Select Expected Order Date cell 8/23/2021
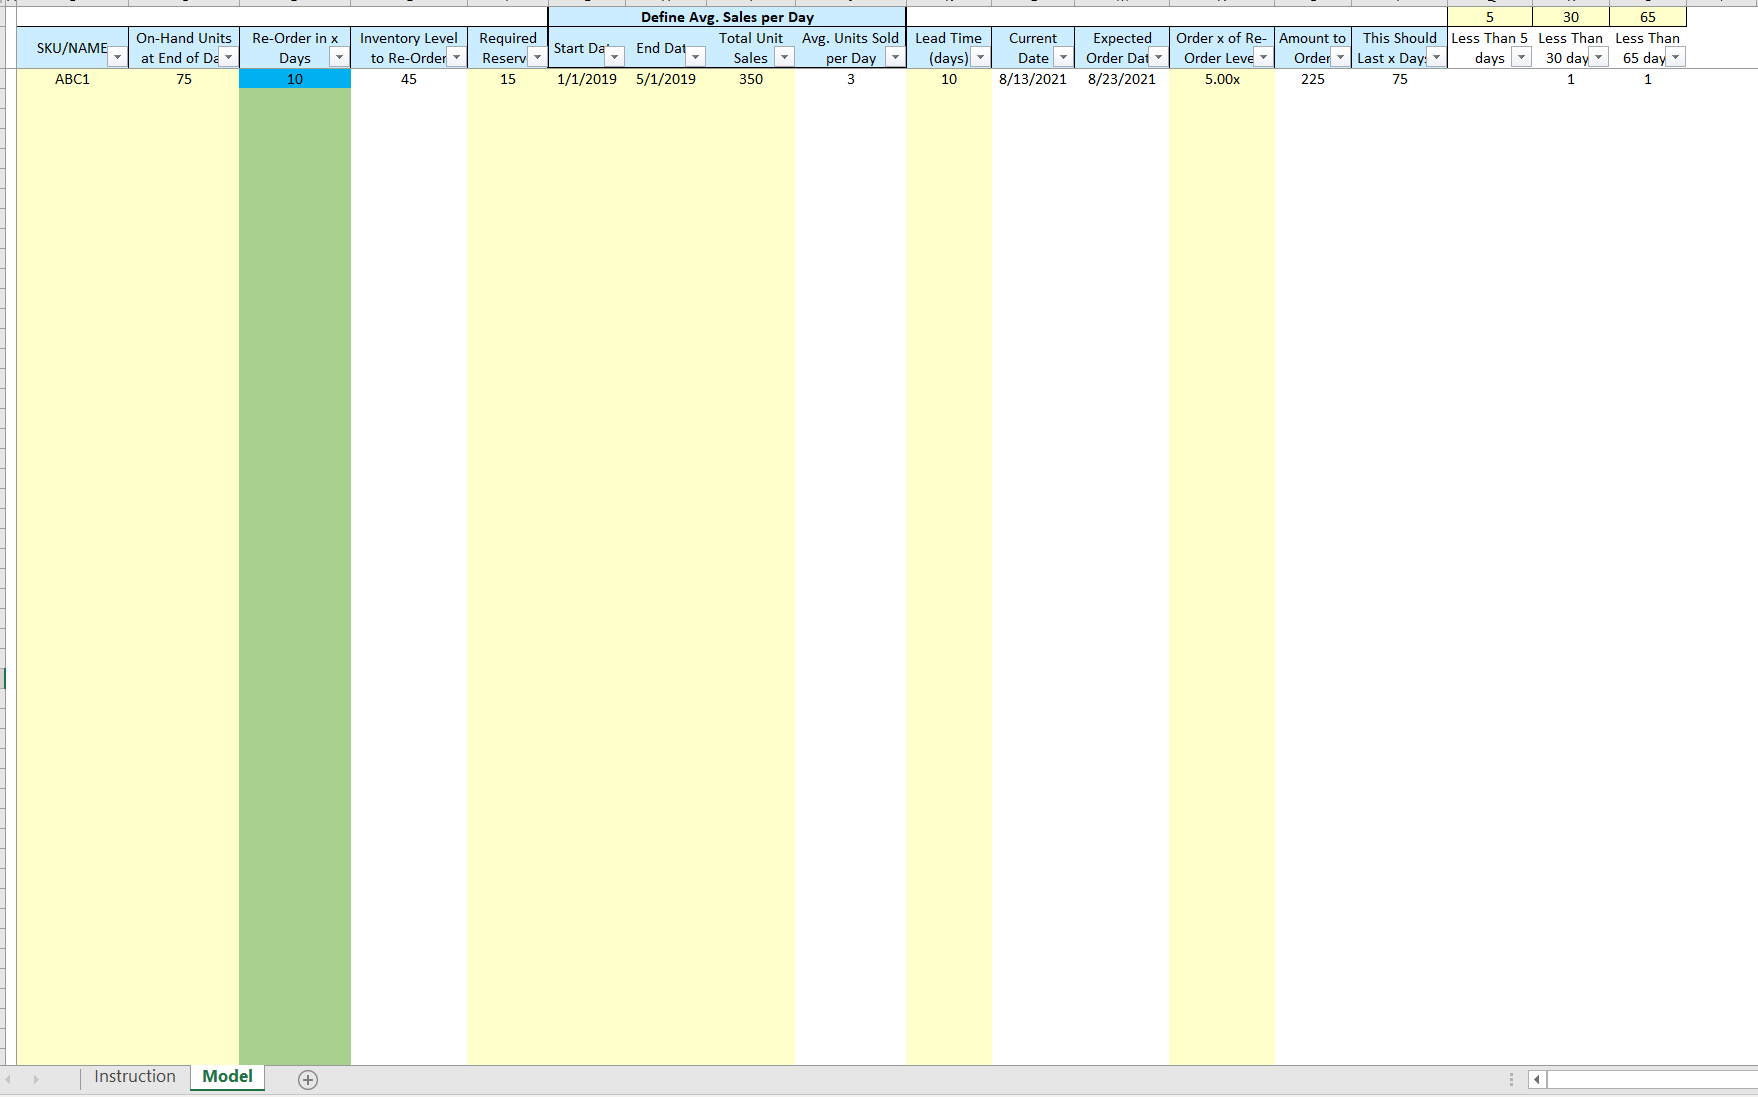The width and height of the screenshot is (1758, 1097). [1122, 79]
